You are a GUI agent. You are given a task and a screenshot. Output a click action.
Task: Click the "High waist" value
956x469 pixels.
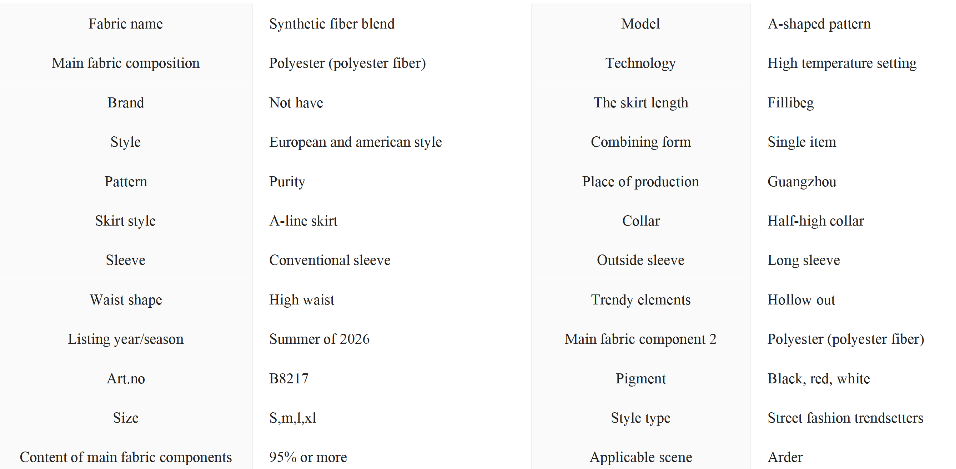coord(301,300)
